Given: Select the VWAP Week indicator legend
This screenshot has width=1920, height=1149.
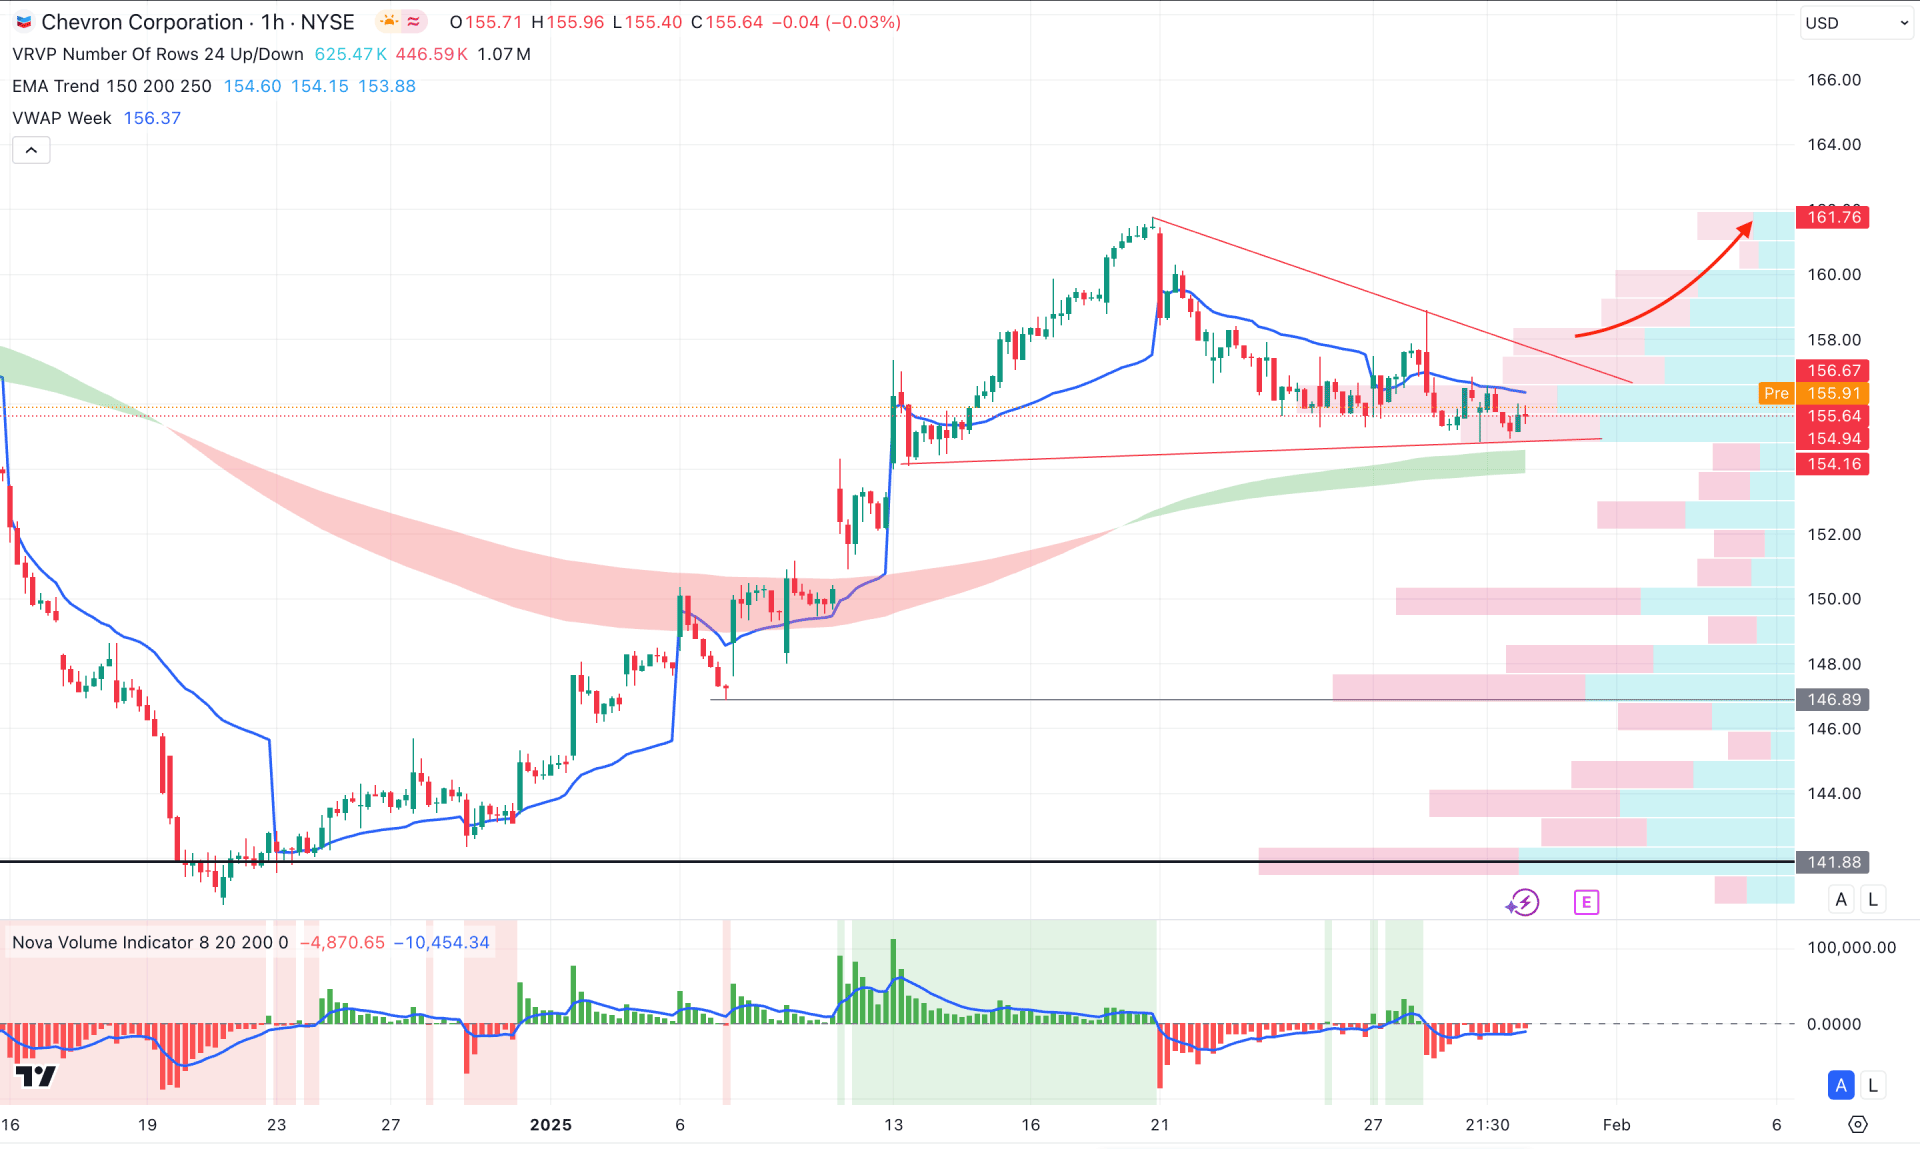Looking at the screenshot, I should tap(62, 118).
